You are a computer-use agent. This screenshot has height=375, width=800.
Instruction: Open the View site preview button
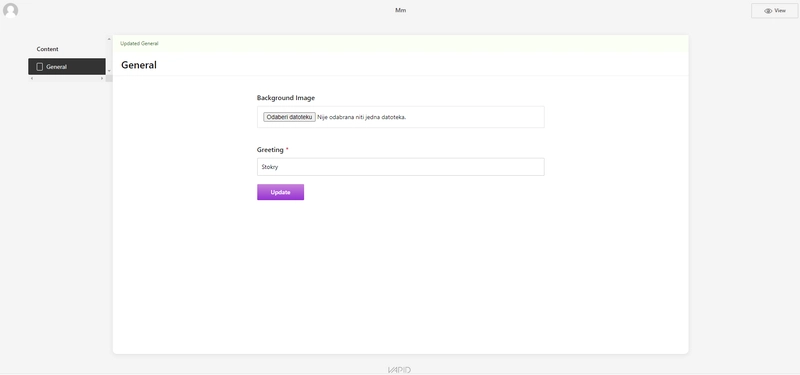(774, 11)
